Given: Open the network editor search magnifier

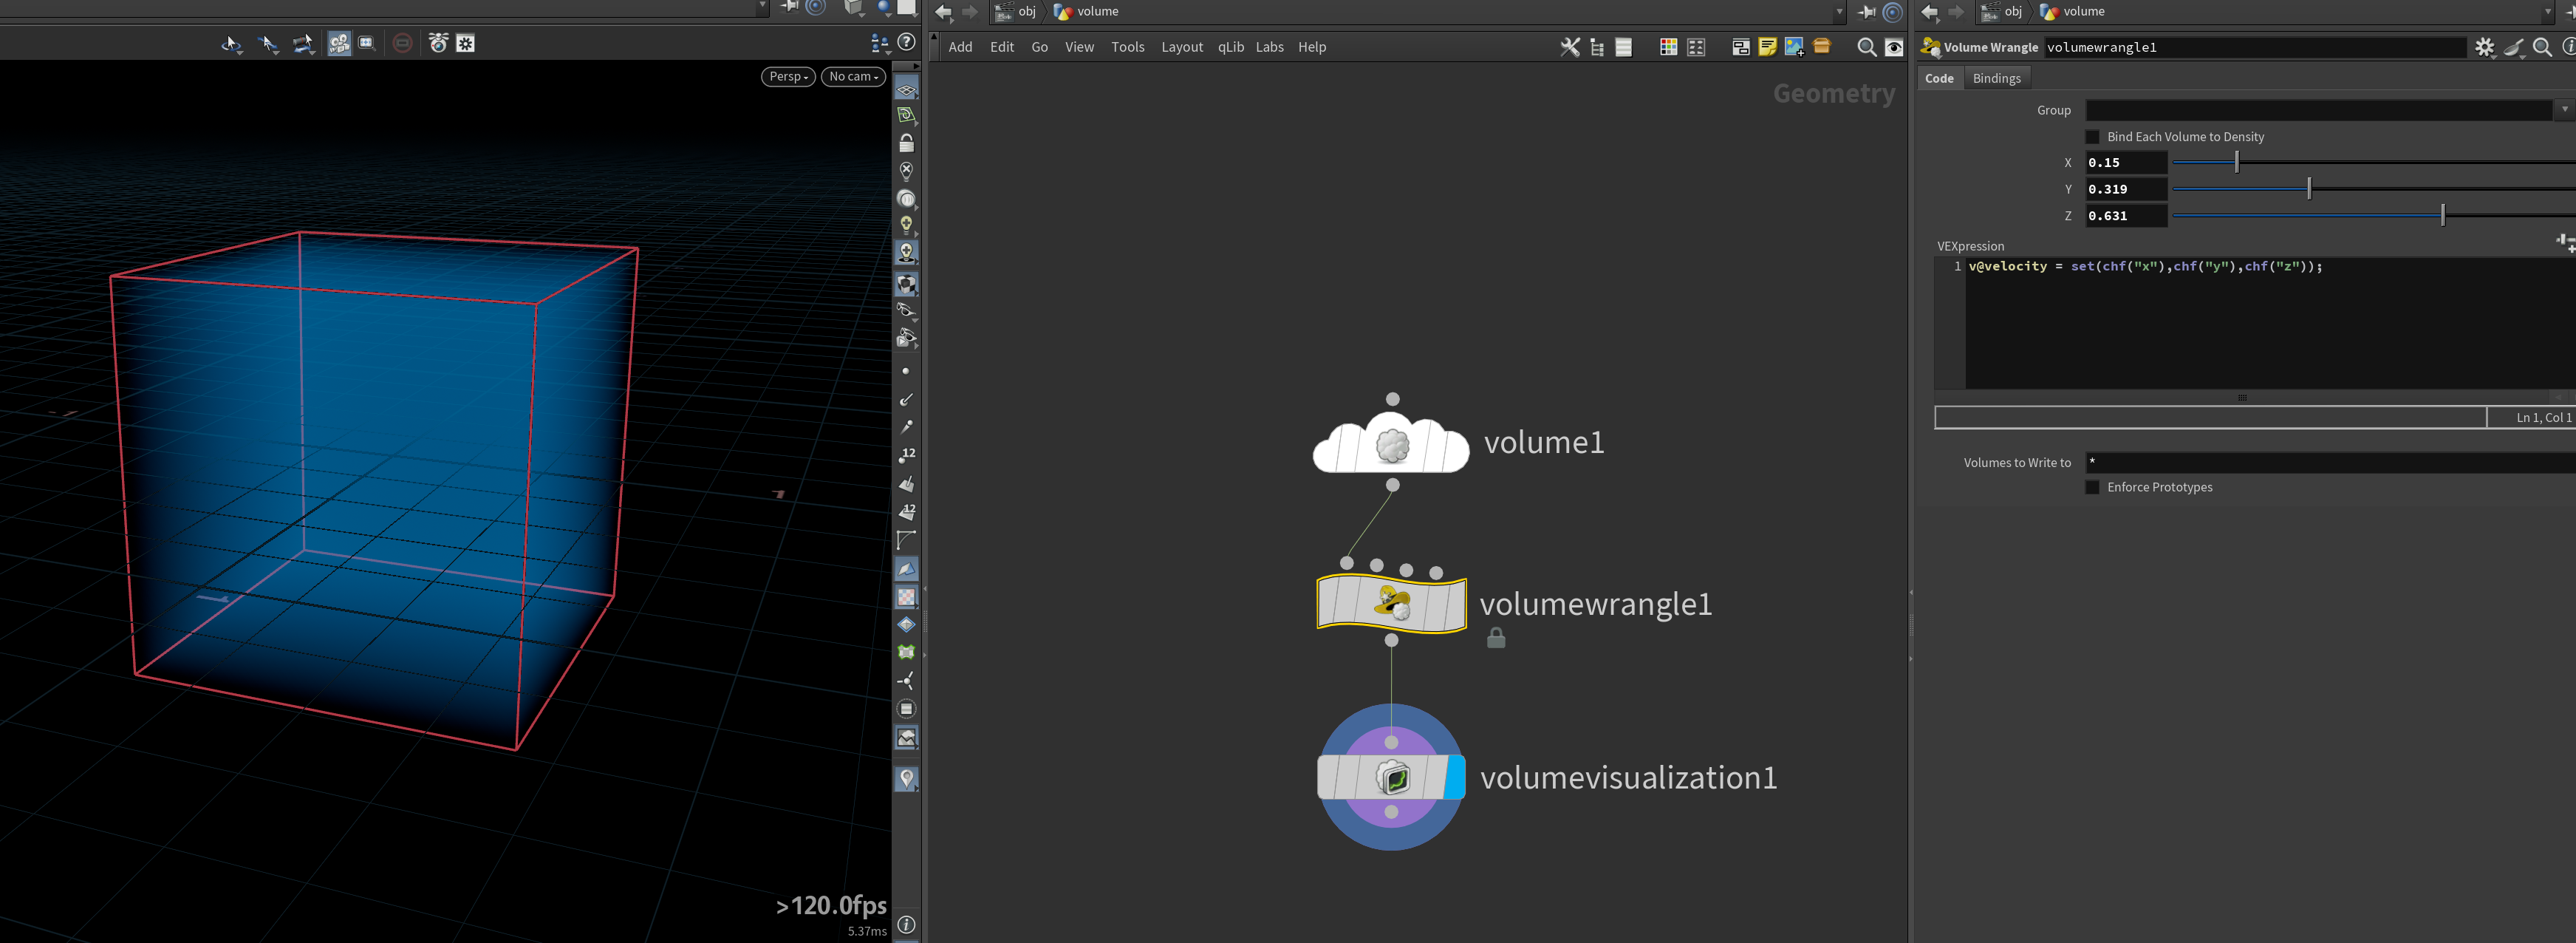Looking at the screenshot, I should tap(1866, 47).
